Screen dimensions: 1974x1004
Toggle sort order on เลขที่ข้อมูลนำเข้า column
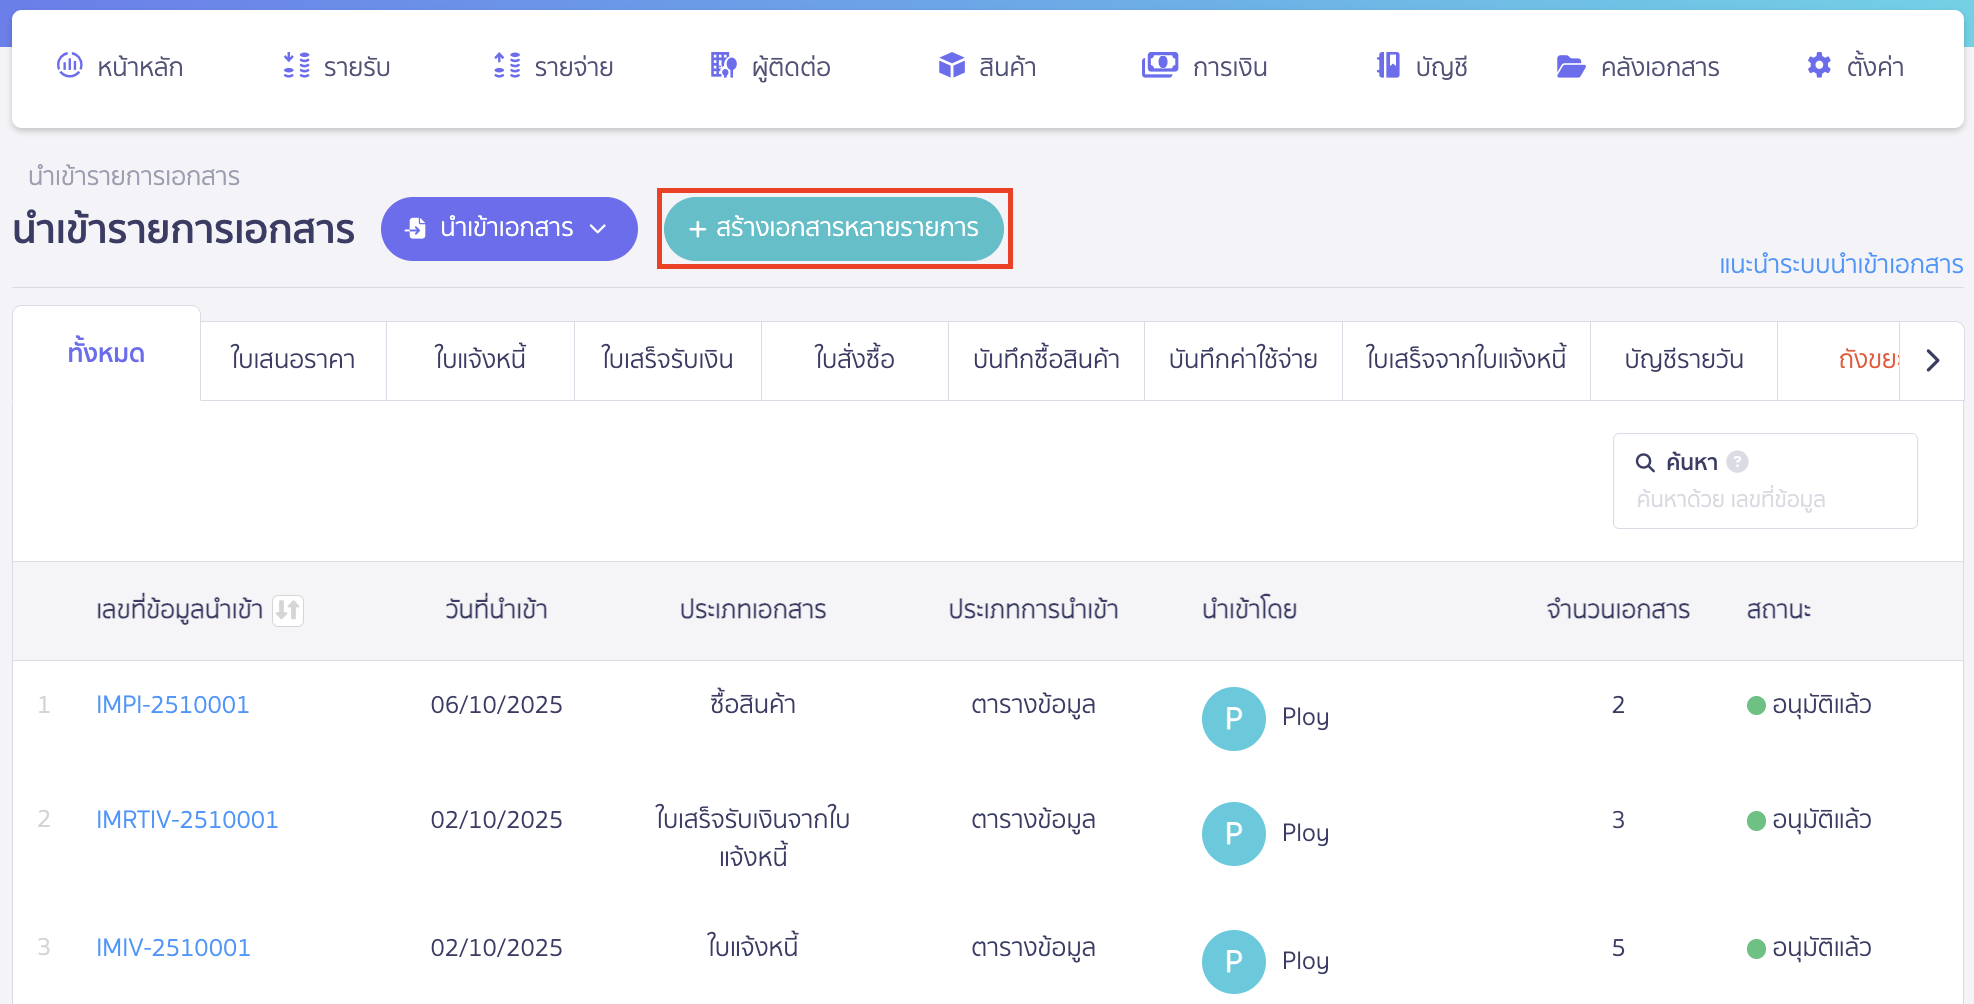pos(288,611)
